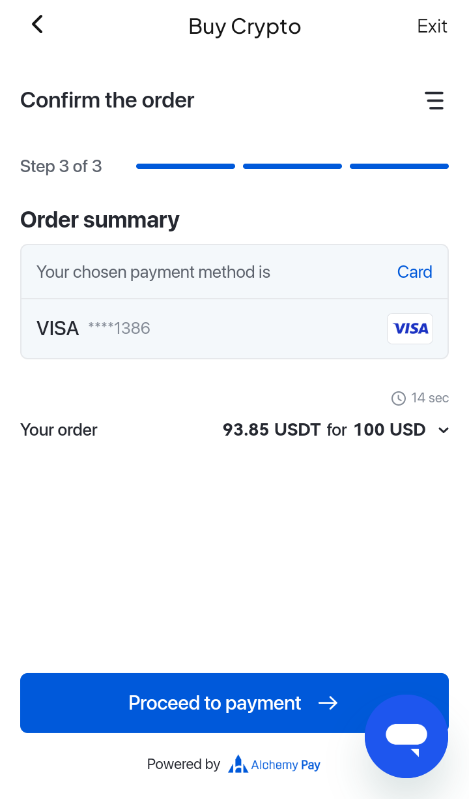The height and width of the screenshot is (800, 469).
Task: Click the Your order label
Action: pyautogui.click(x=59, y=430)
